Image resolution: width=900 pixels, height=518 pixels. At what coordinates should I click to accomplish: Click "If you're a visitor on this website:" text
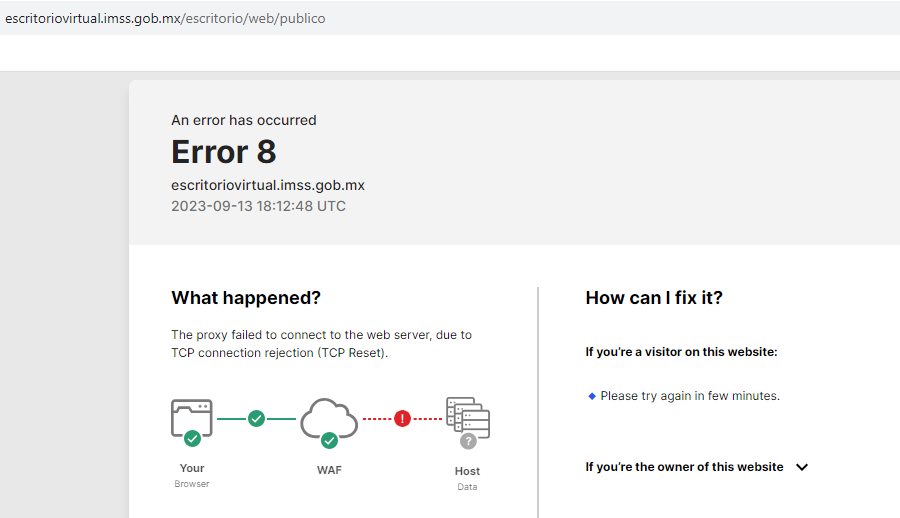click(x=681, y=351)
